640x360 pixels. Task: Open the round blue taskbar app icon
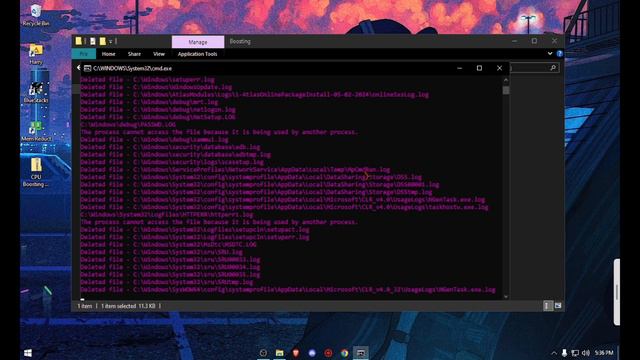click(x=312, y=353)
